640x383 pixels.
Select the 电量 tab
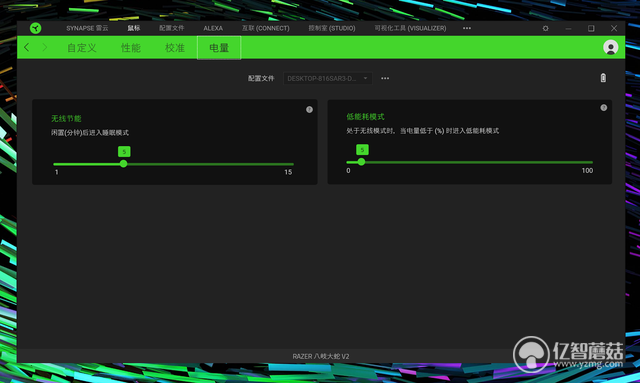(219, 48)
